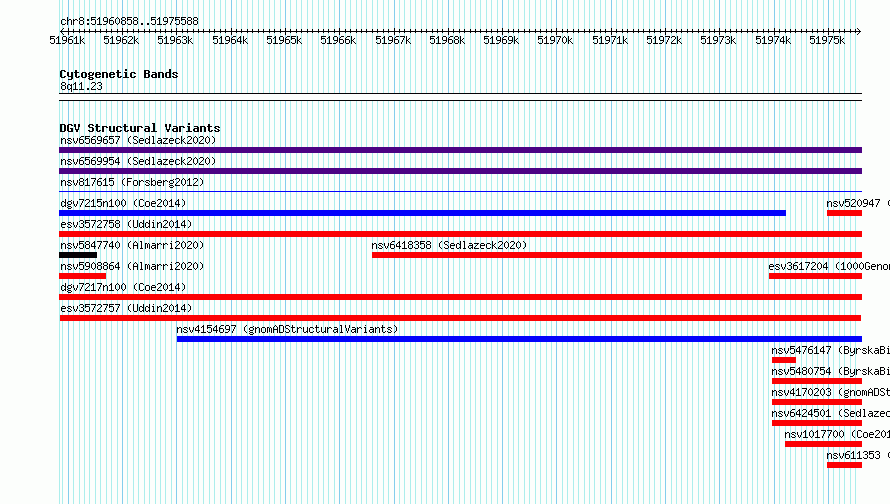Click the purple bar below nsv6569657
Screen dimensions: 890x504
[x=460, y=150]
